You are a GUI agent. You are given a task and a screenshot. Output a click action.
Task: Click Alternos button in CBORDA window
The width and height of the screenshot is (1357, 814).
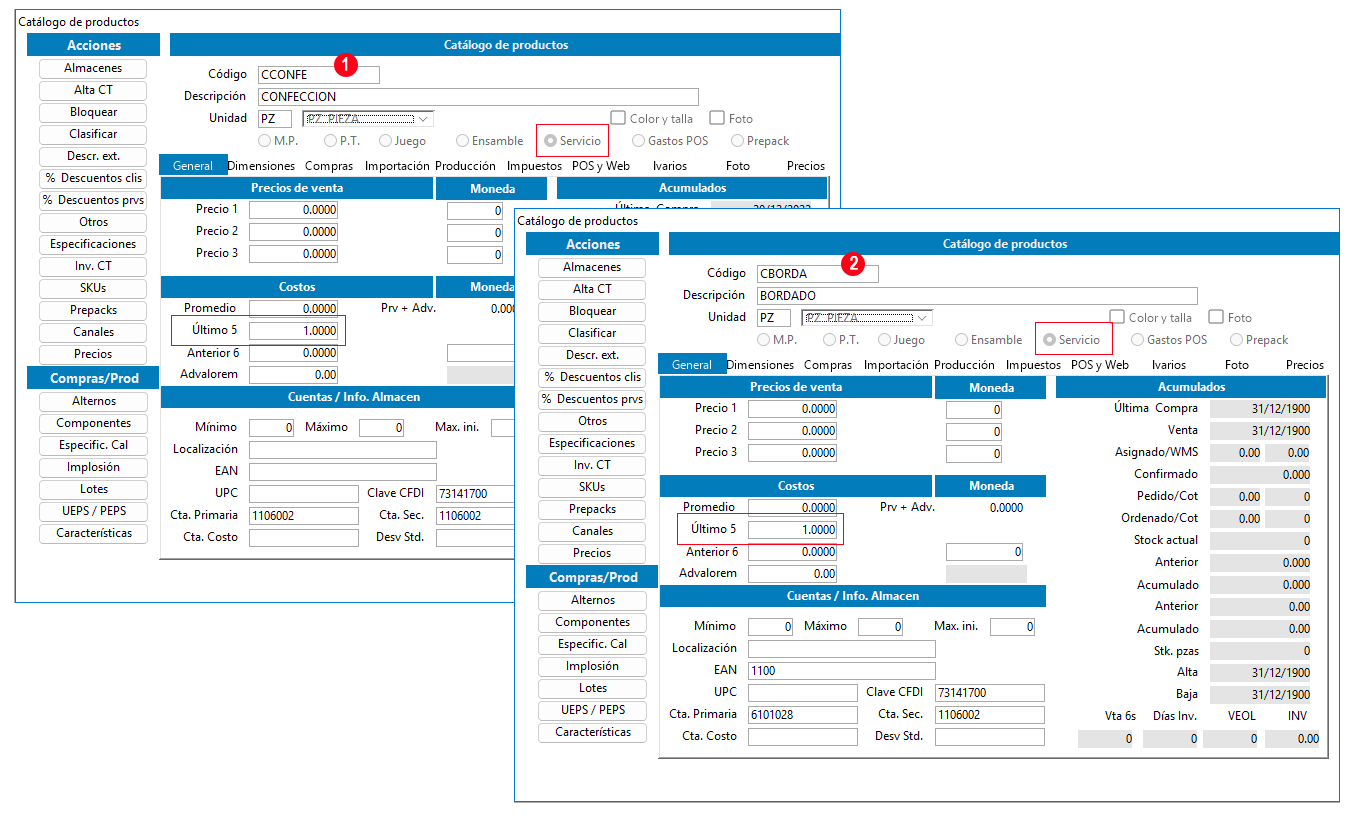pyautogui.click(x=592, y=600)
